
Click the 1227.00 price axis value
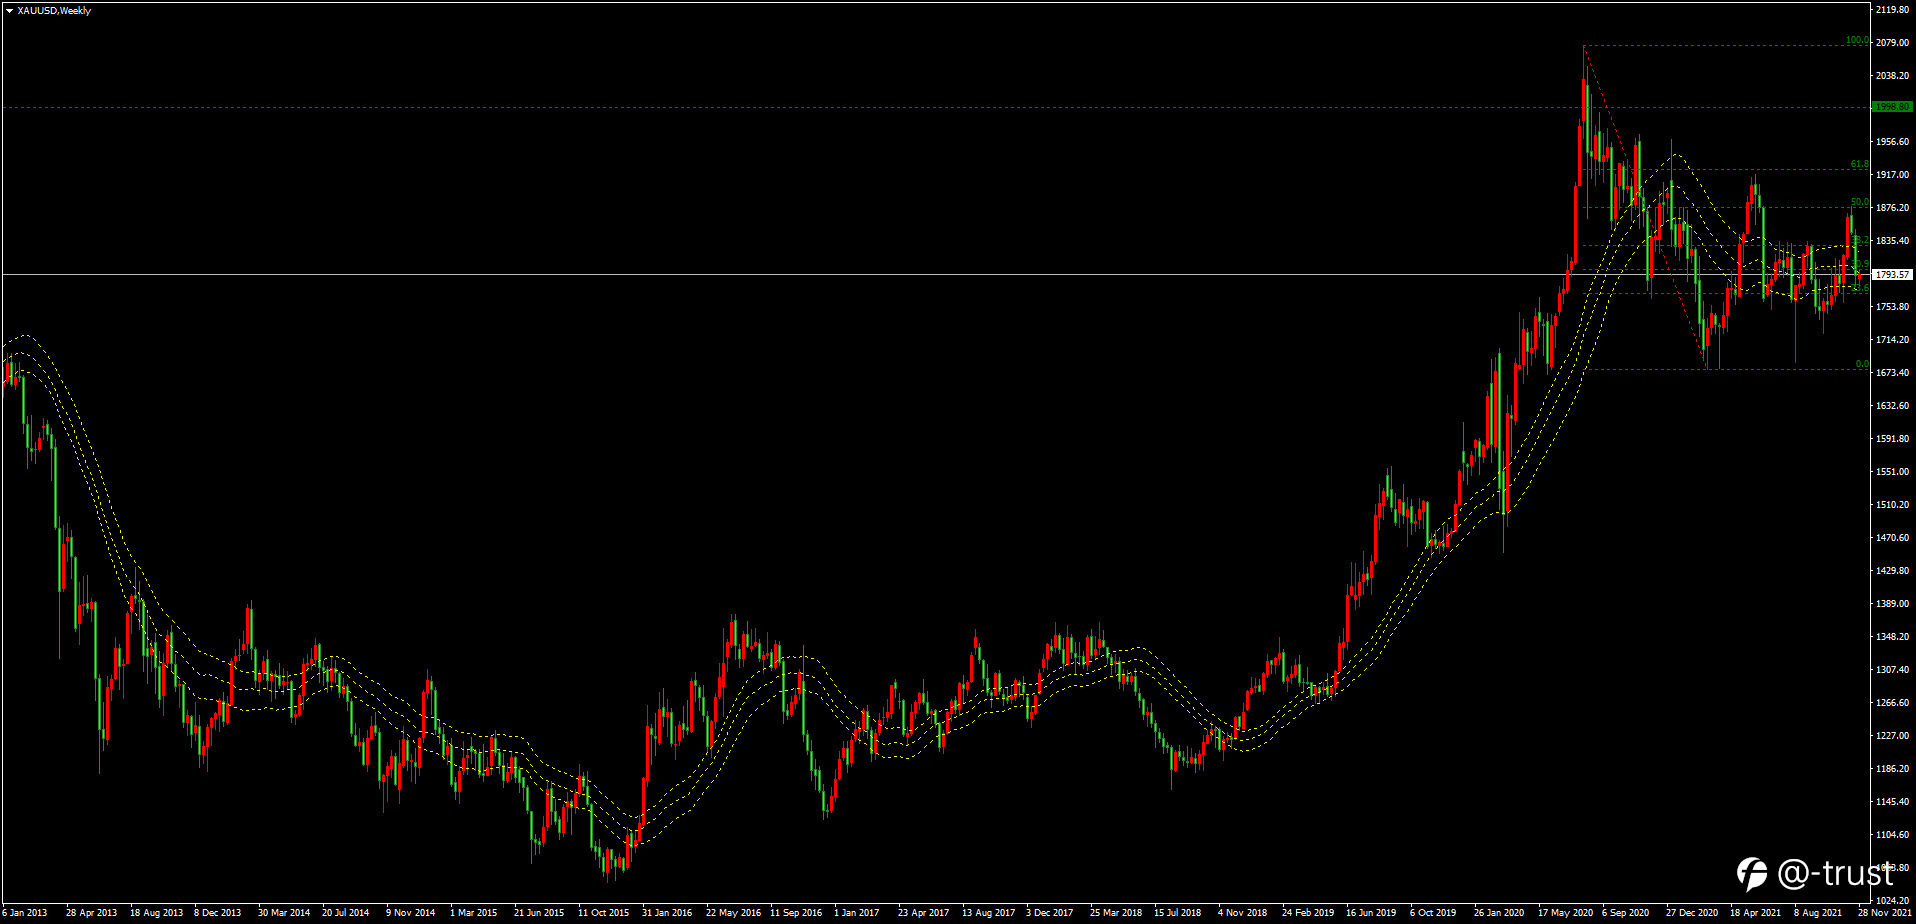point(1894,736)
